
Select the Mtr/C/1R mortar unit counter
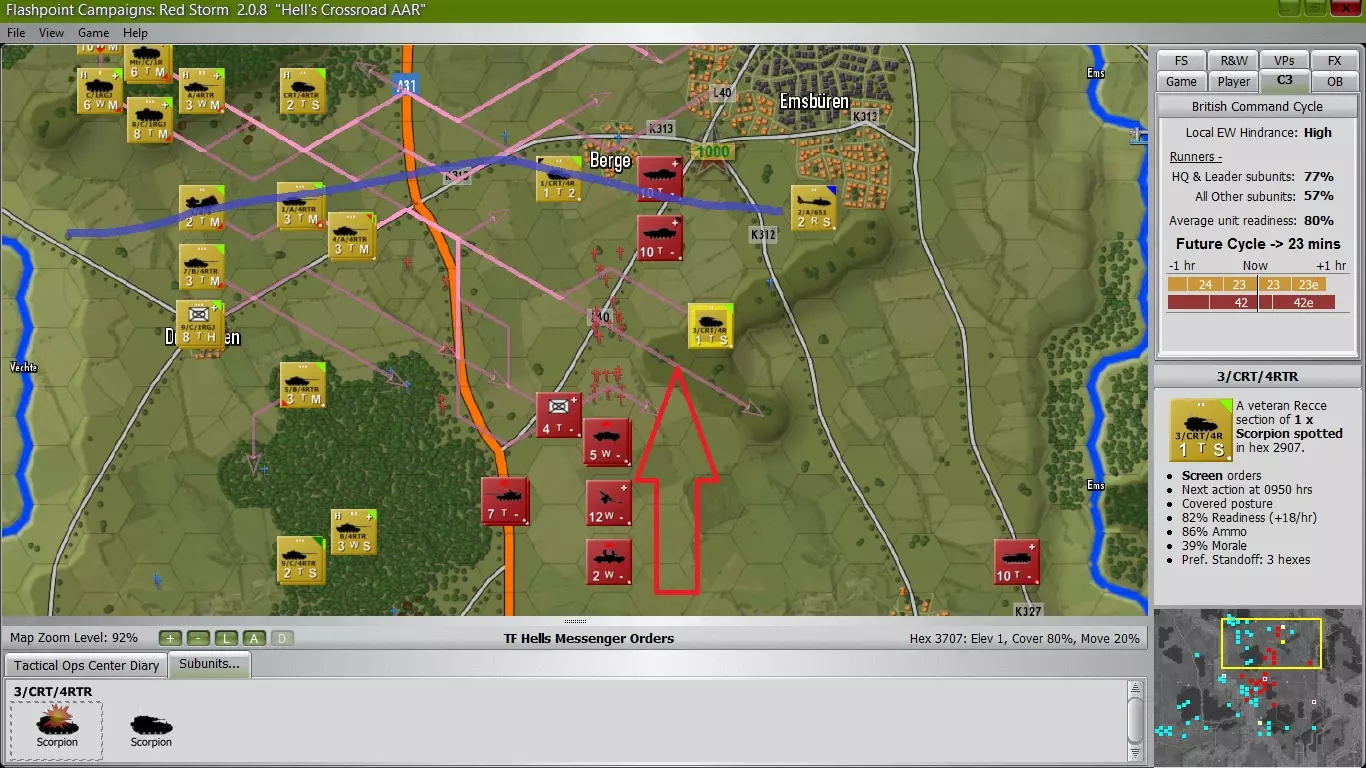coord(147,61)
